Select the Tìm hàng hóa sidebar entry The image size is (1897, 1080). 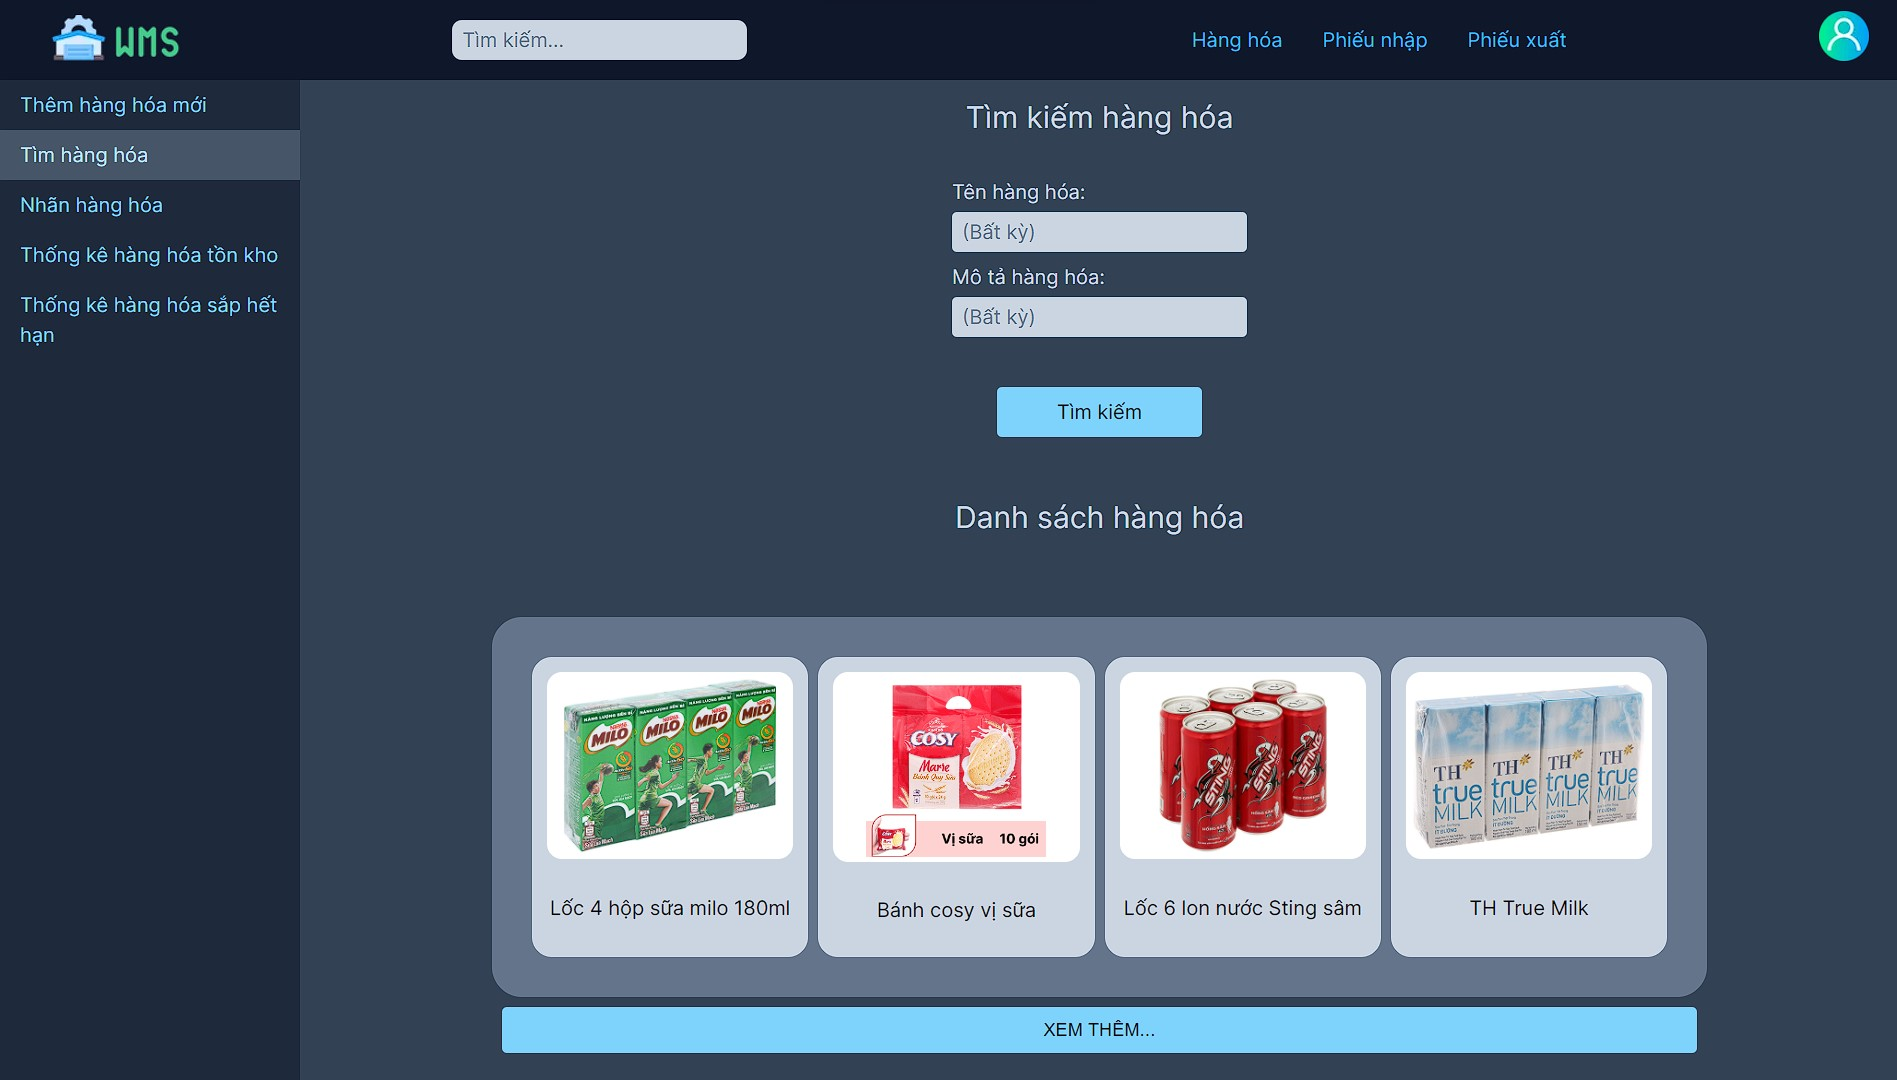point(84,155)
